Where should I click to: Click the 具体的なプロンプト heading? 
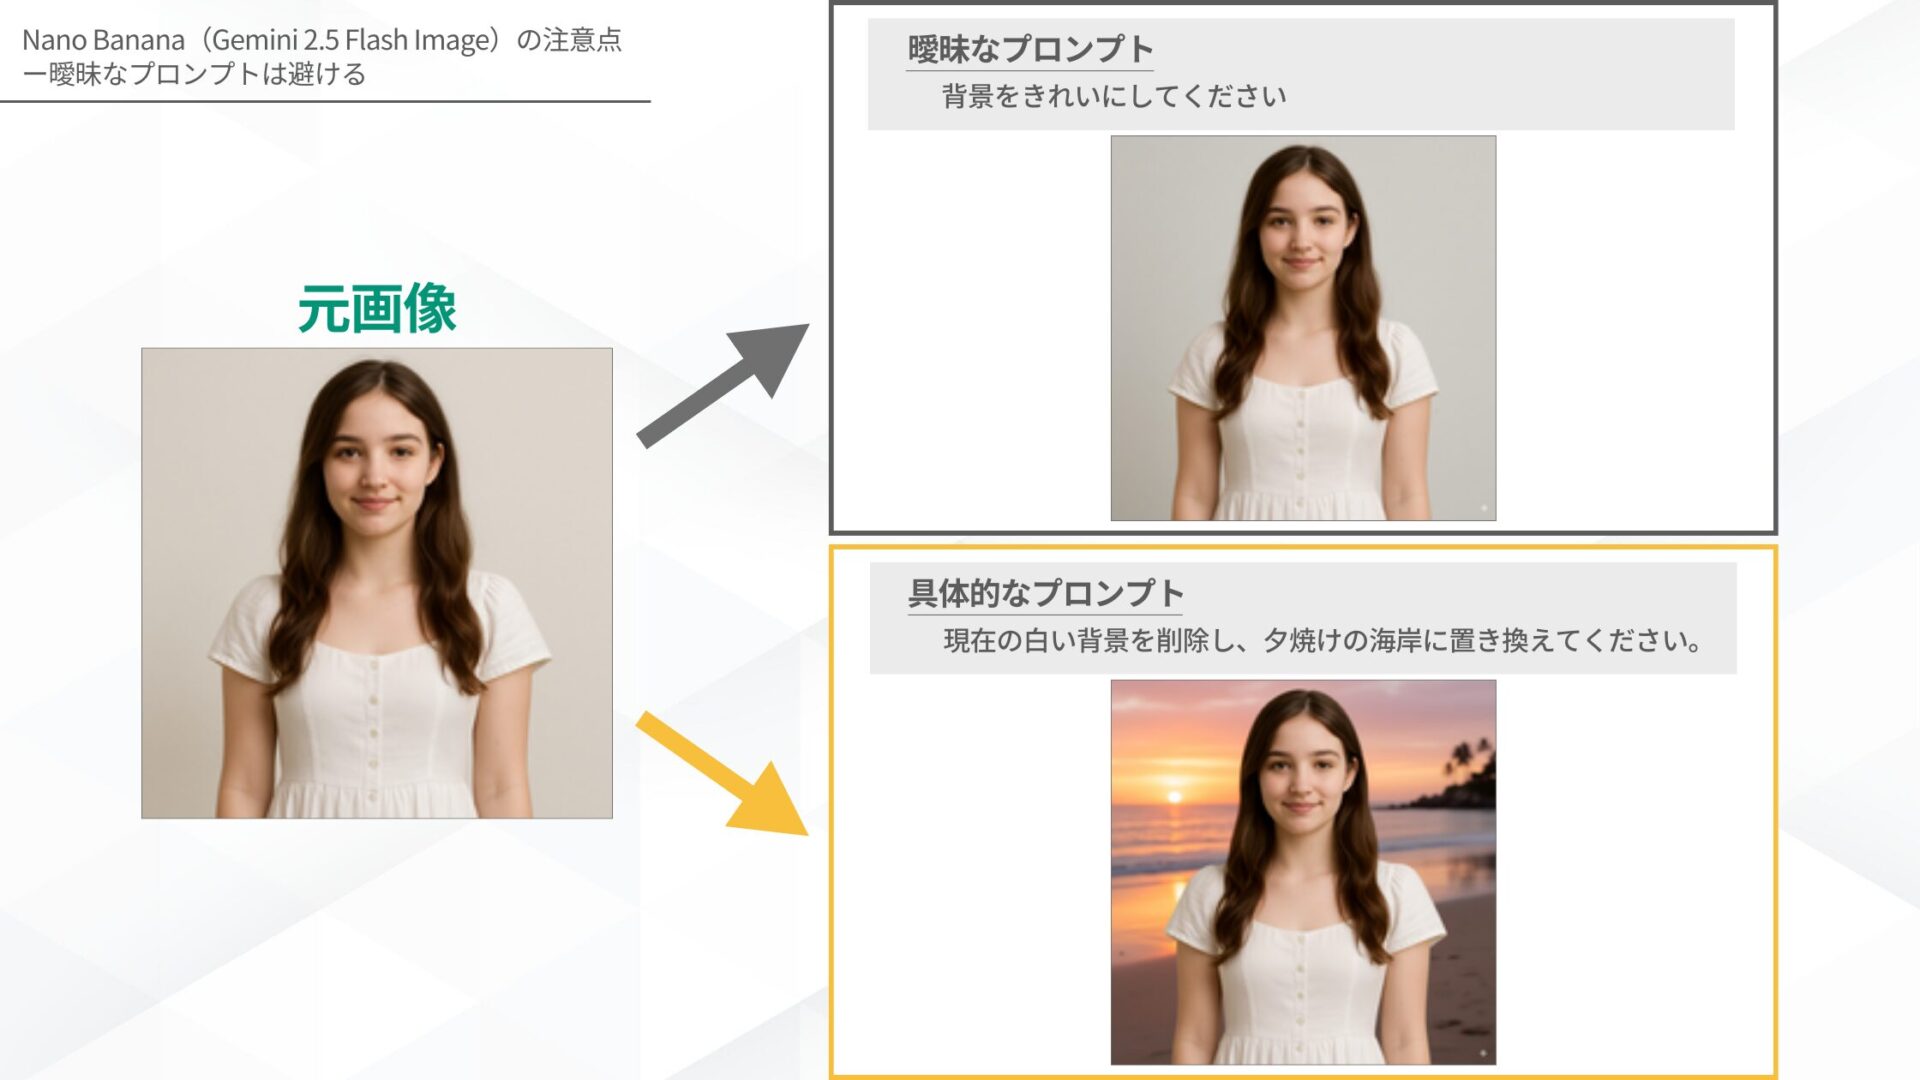1044,593
